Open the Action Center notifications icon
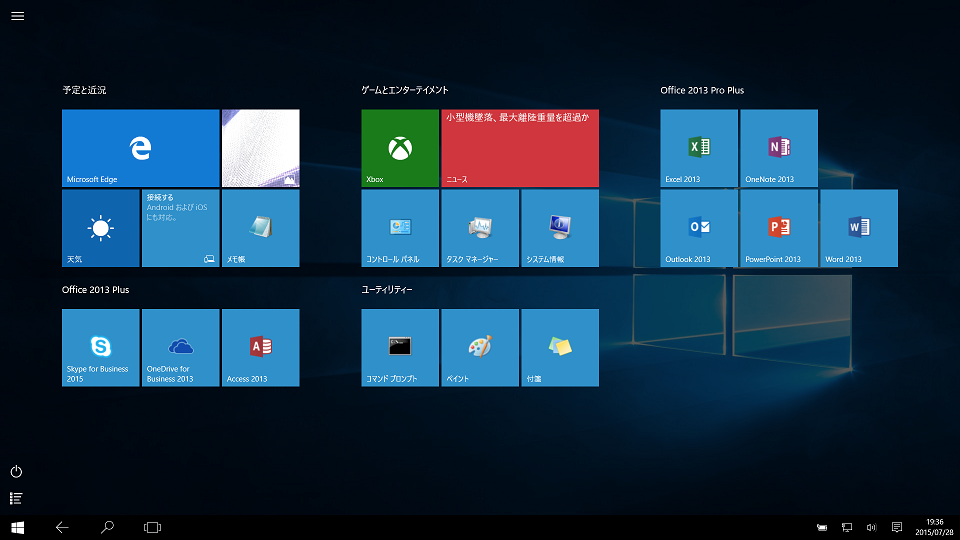Viewport: 960px width, 540px height. (897, 527)
